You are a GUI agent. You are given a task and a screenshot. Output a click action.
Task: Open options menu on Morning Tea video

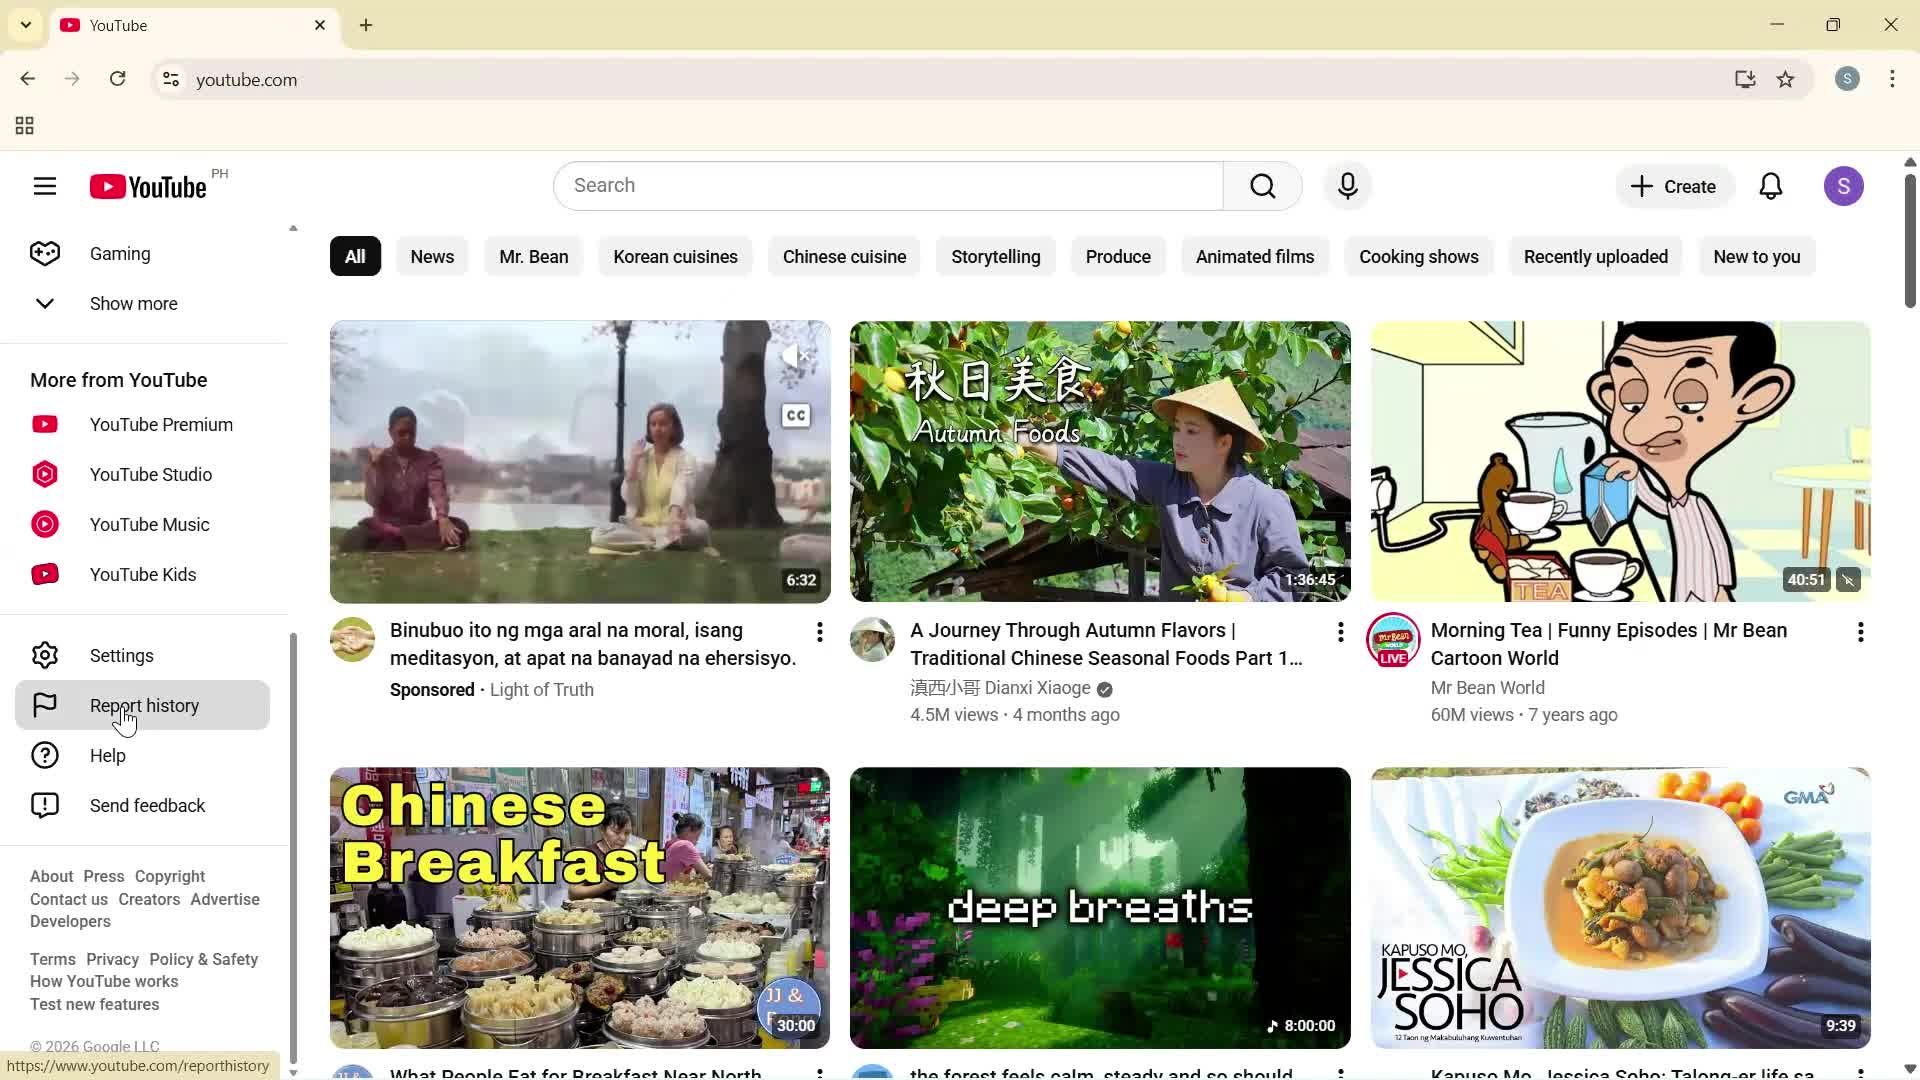point(1860,632)
